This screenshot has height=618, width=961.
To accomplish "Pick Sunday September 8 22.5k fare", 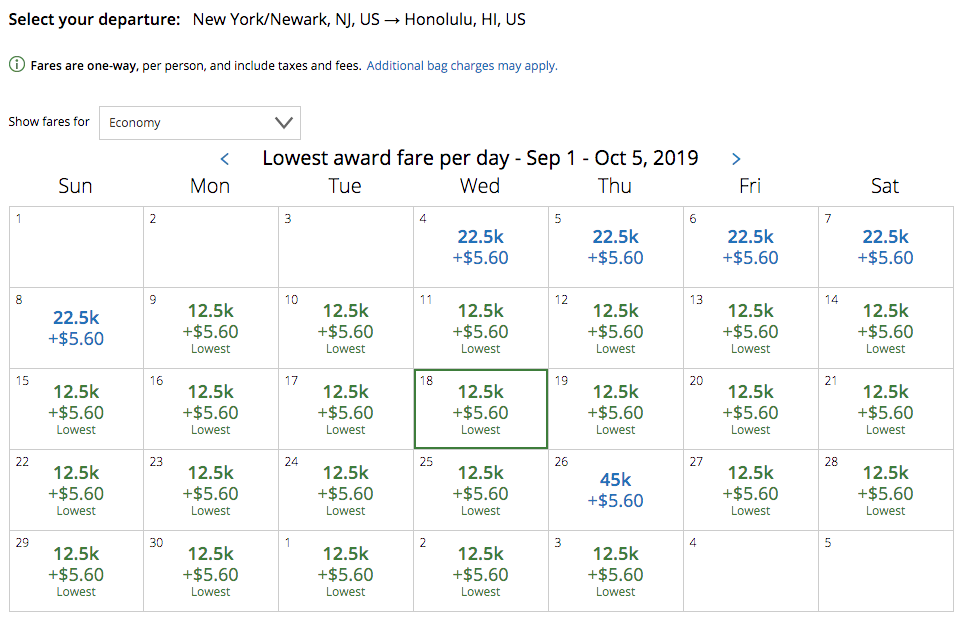I will (76, 328).
